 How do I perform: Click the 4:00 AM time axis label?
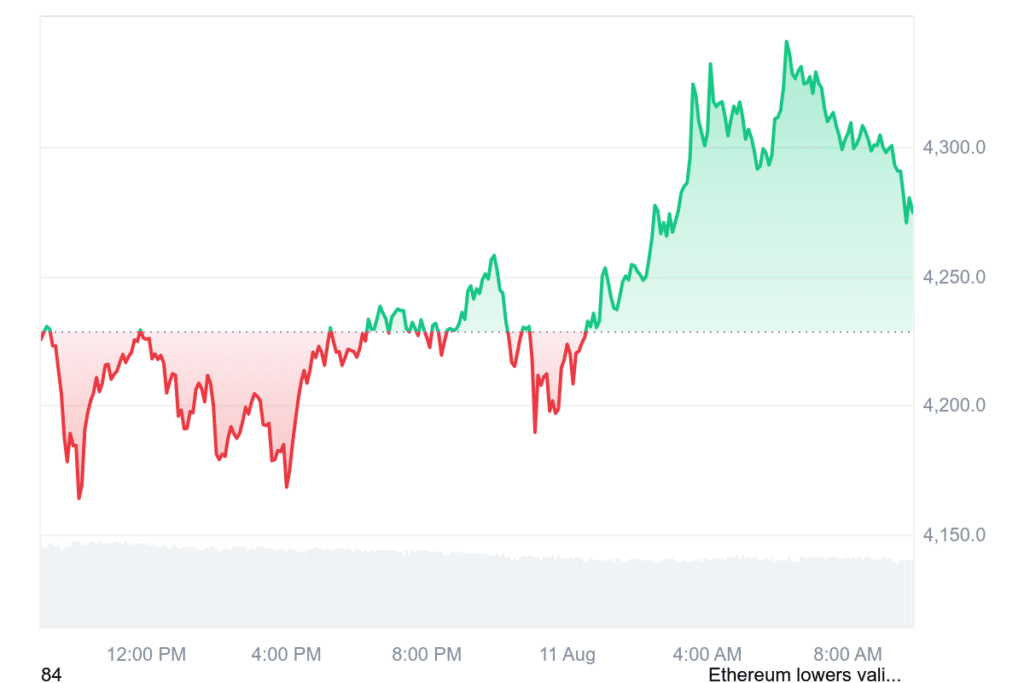click(707, 654)
